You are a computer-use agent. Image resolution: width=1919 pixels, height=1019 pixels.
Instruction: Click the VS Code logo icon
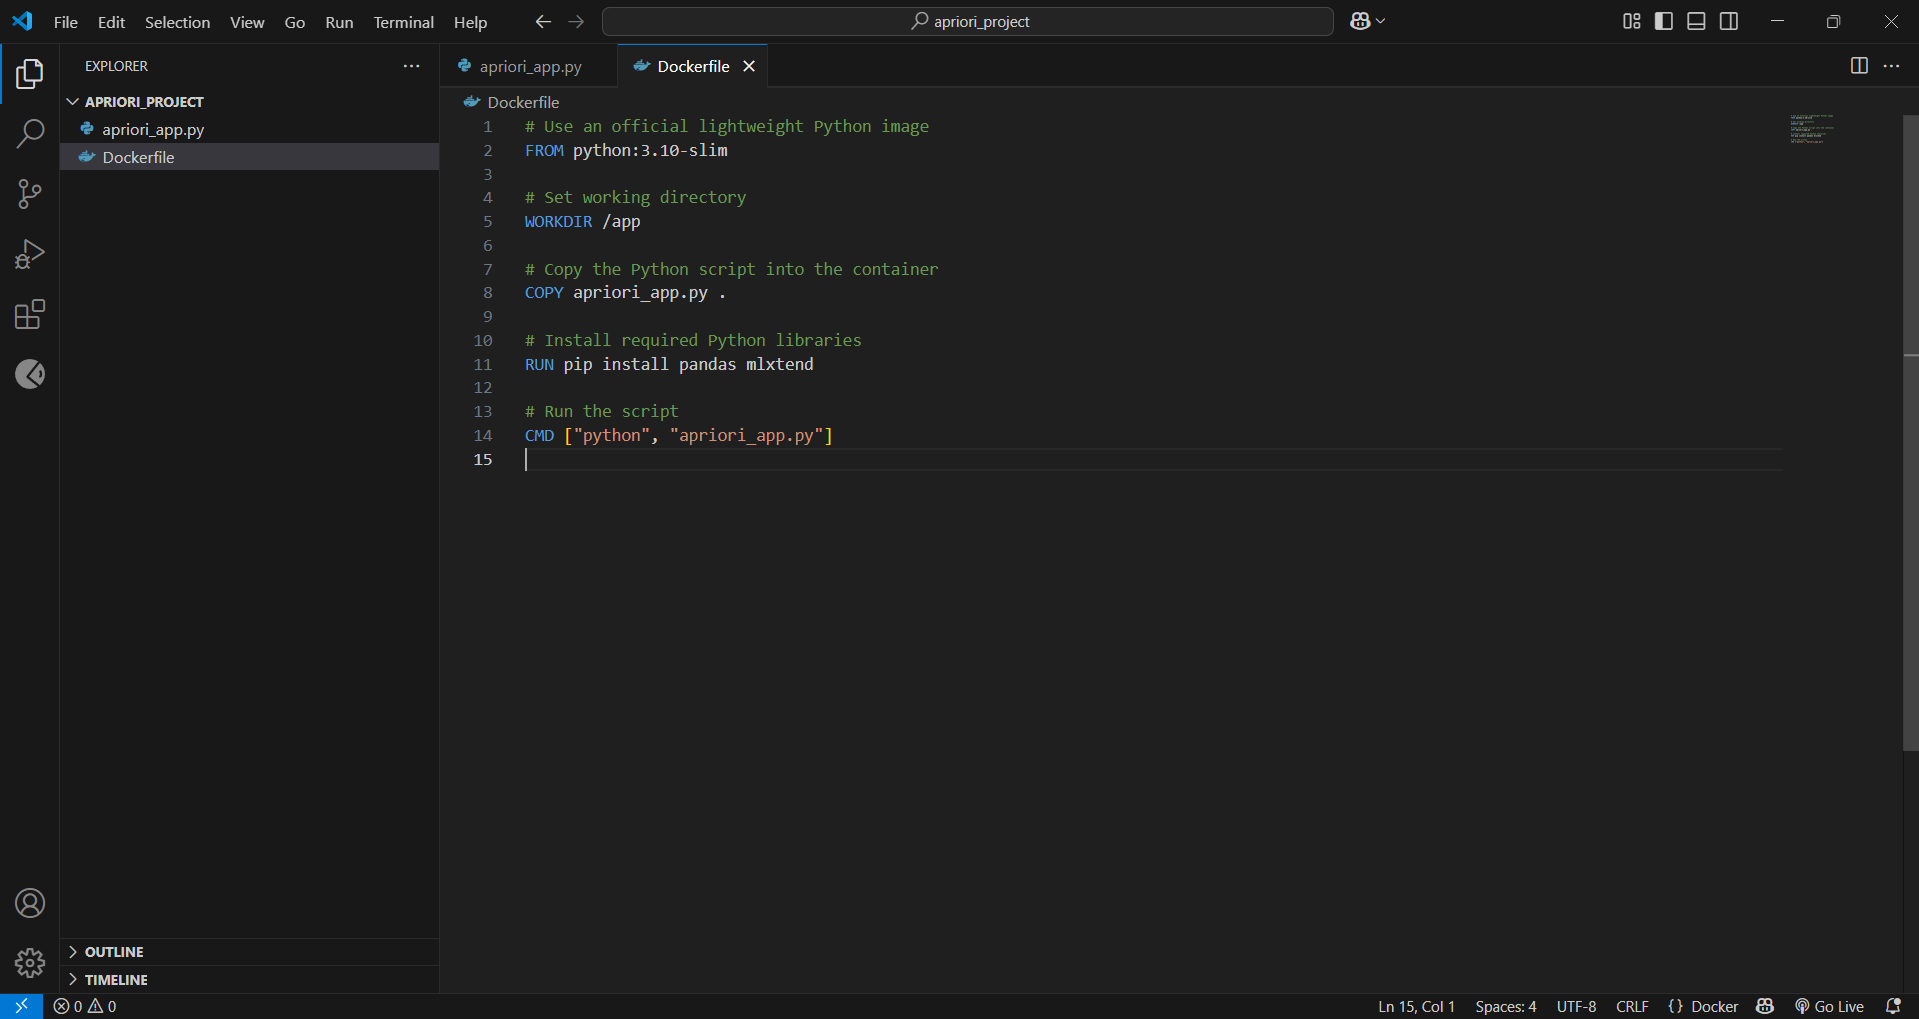[22, 21]
